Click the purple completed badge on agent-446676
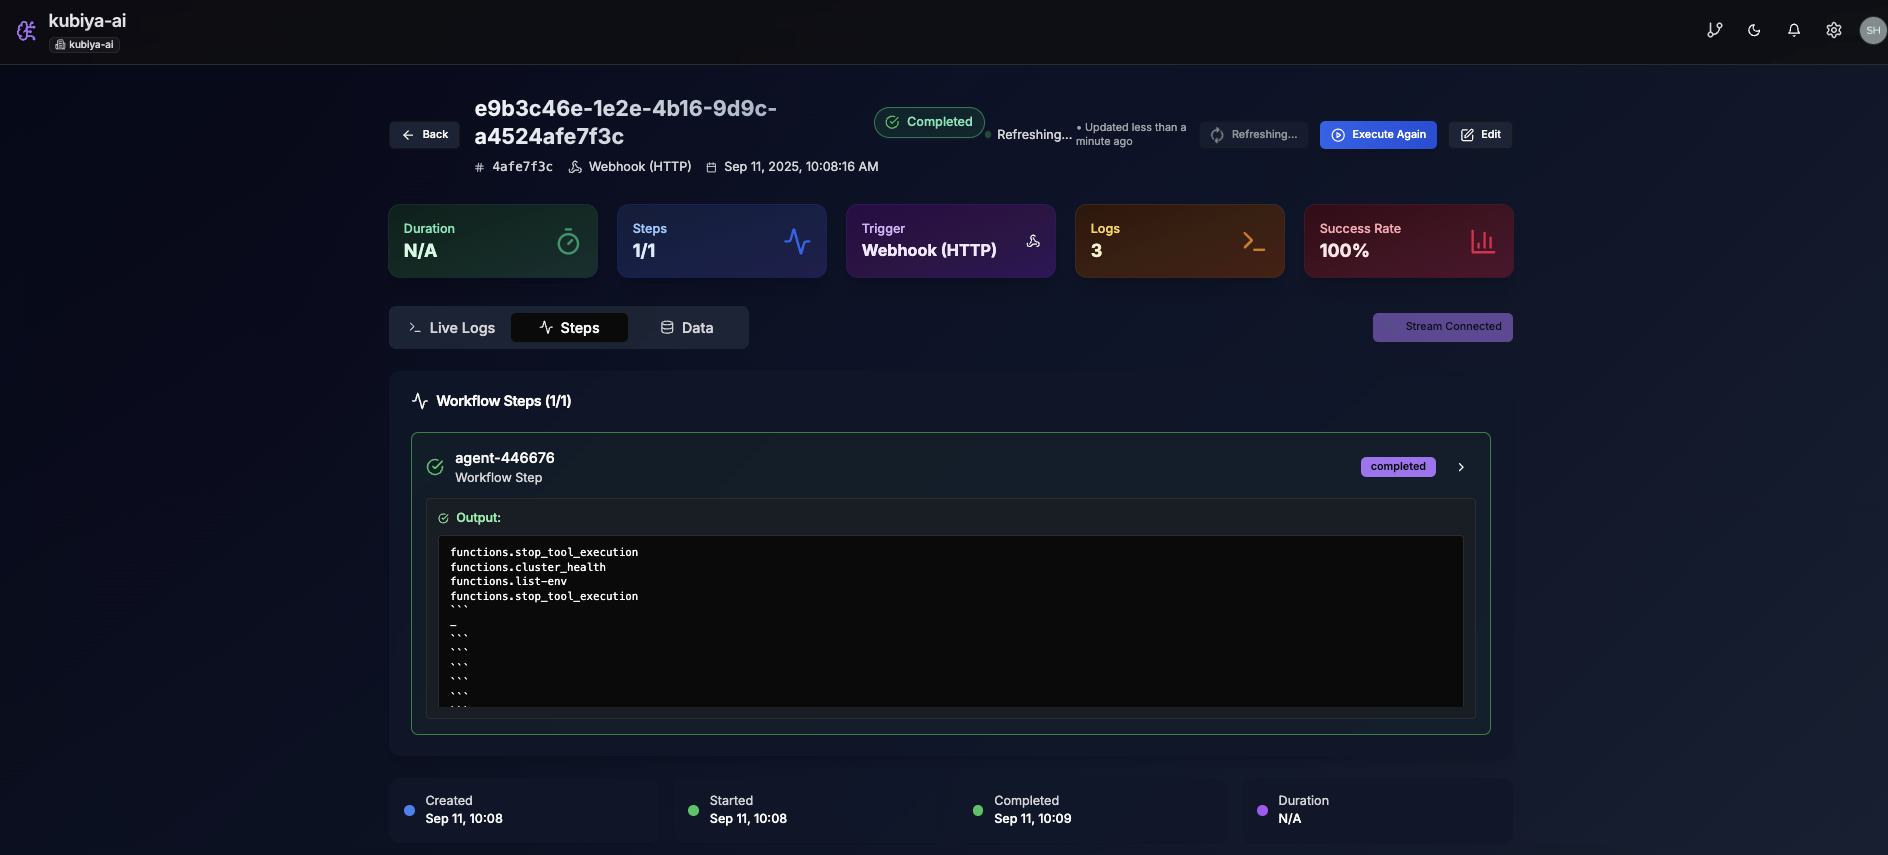The image size is (1888, 855). coord(1398,467)
